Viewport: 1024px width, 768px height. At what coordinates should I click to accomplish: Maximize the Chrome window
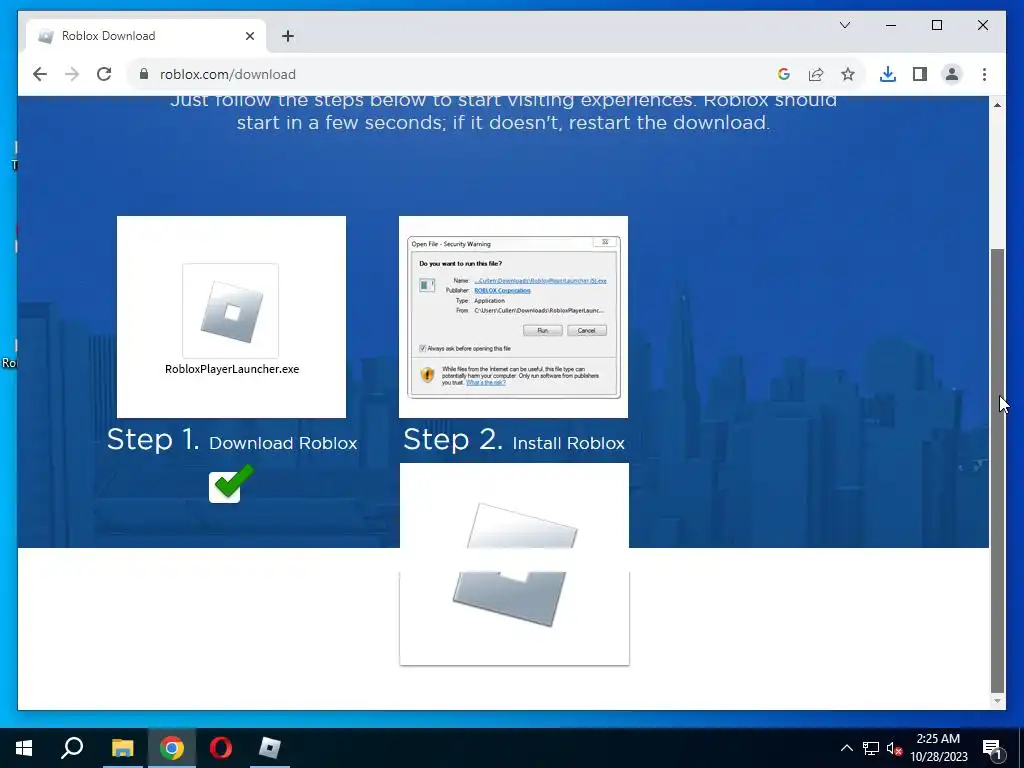click(936, 25)
